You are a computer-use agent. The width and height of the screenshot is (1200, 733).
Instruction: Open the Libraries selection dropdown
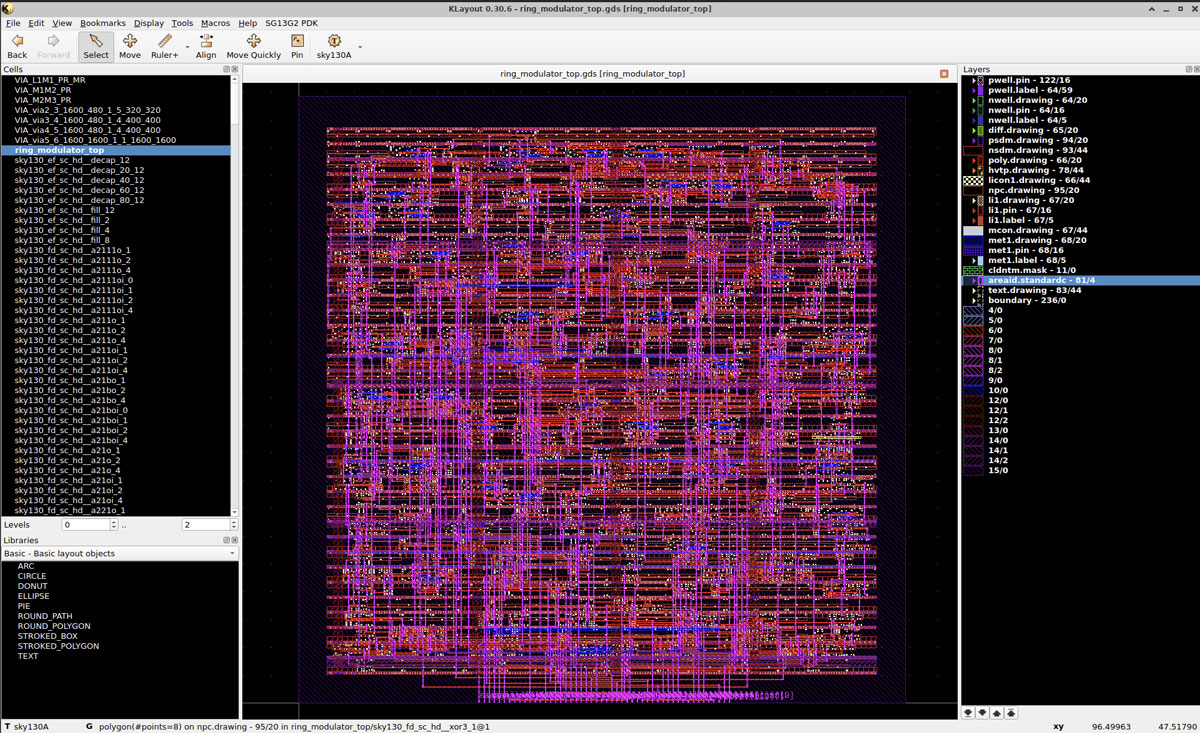[230, 553]
